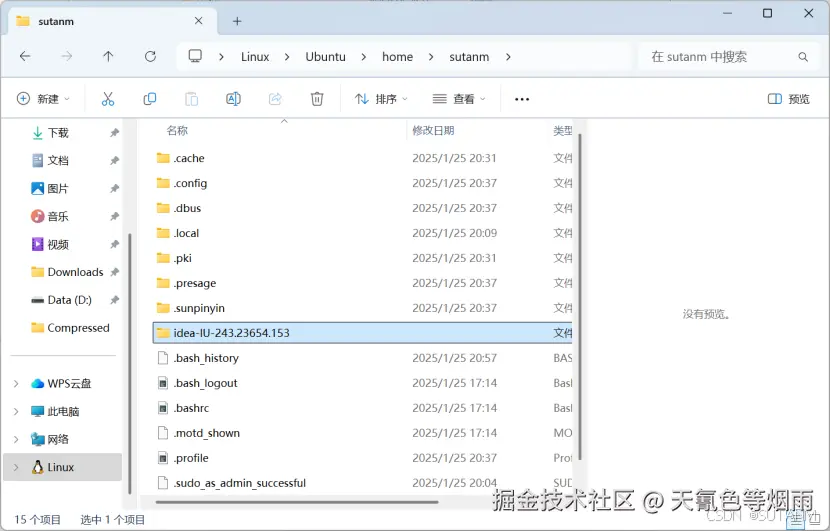831x531 pixels.
Task: Toggle the 预览 preview pane
Action: [789, 99]
